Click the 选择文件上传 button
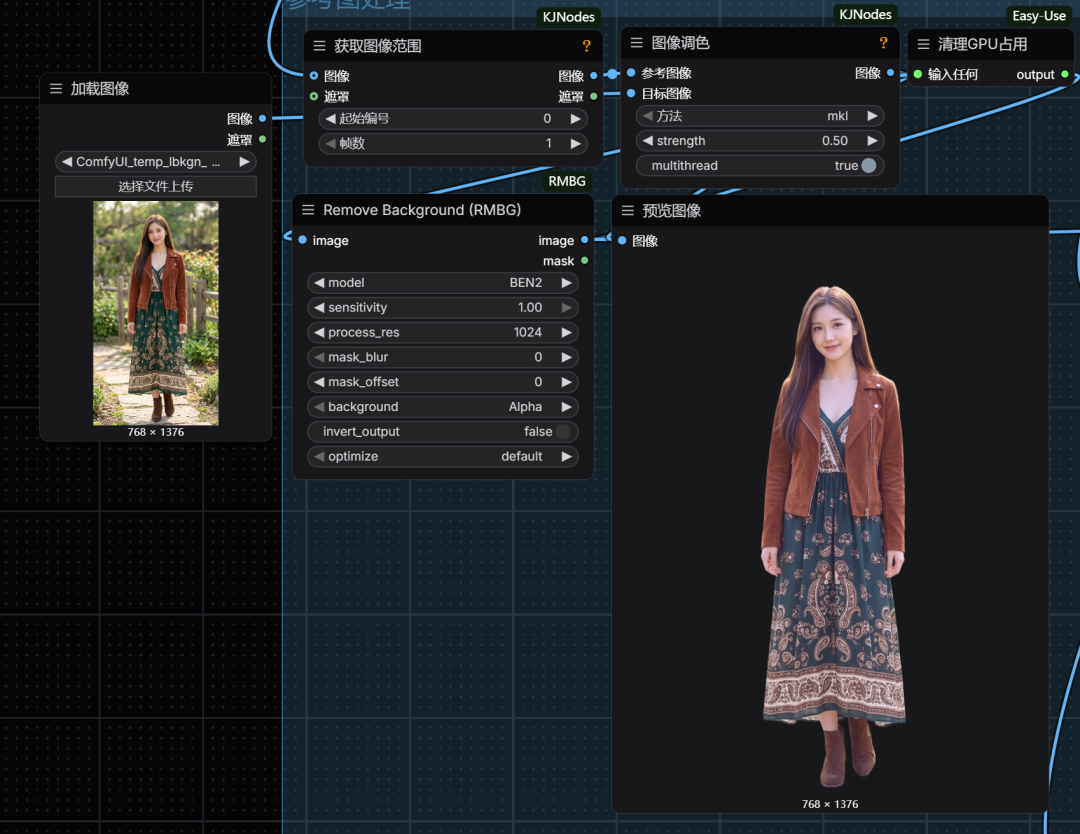 [155, 187]
